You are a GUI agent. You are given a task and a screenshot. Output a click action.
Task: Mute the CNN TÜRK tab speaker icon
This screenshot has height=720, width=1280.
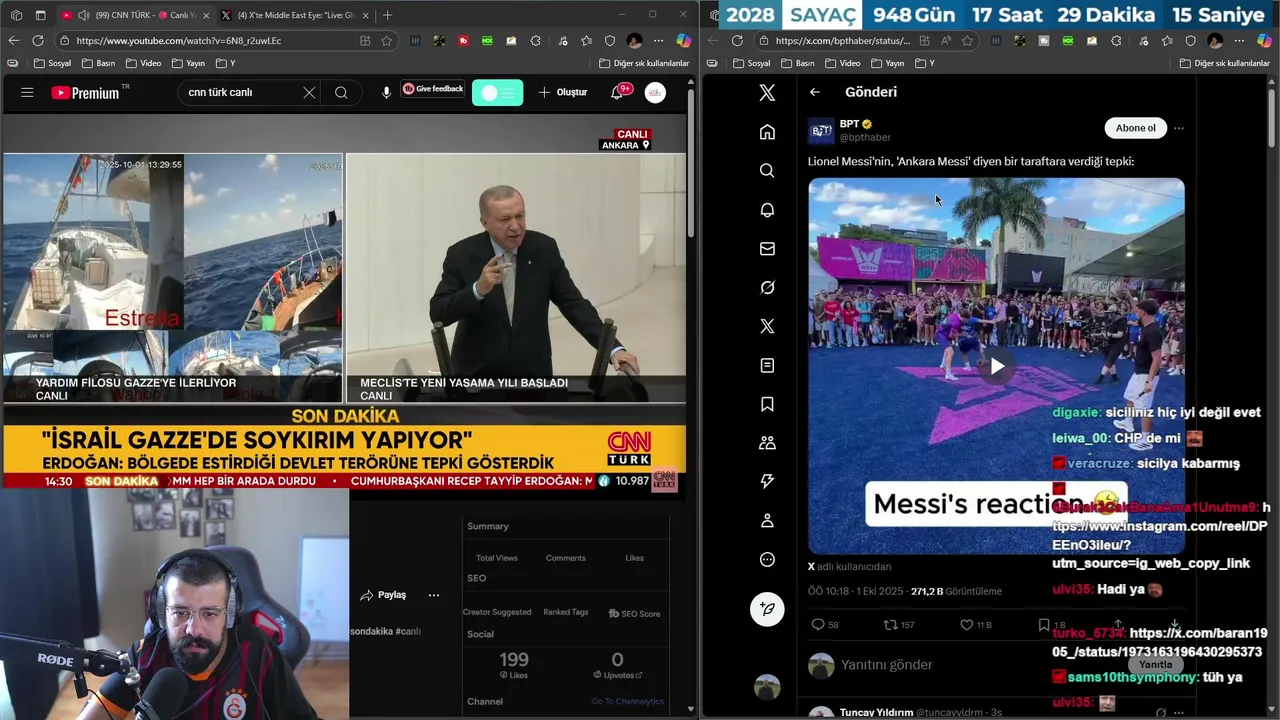[82, 15]
